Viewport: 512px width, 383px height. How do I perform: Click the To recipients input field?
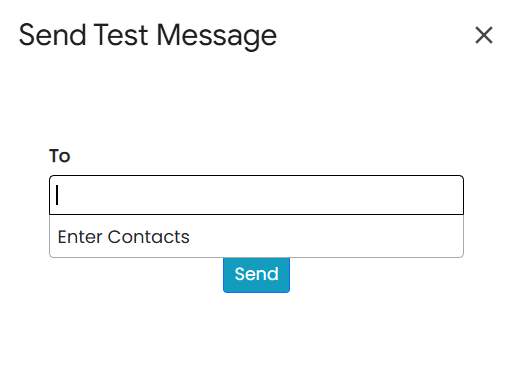[x=256, y=195]
